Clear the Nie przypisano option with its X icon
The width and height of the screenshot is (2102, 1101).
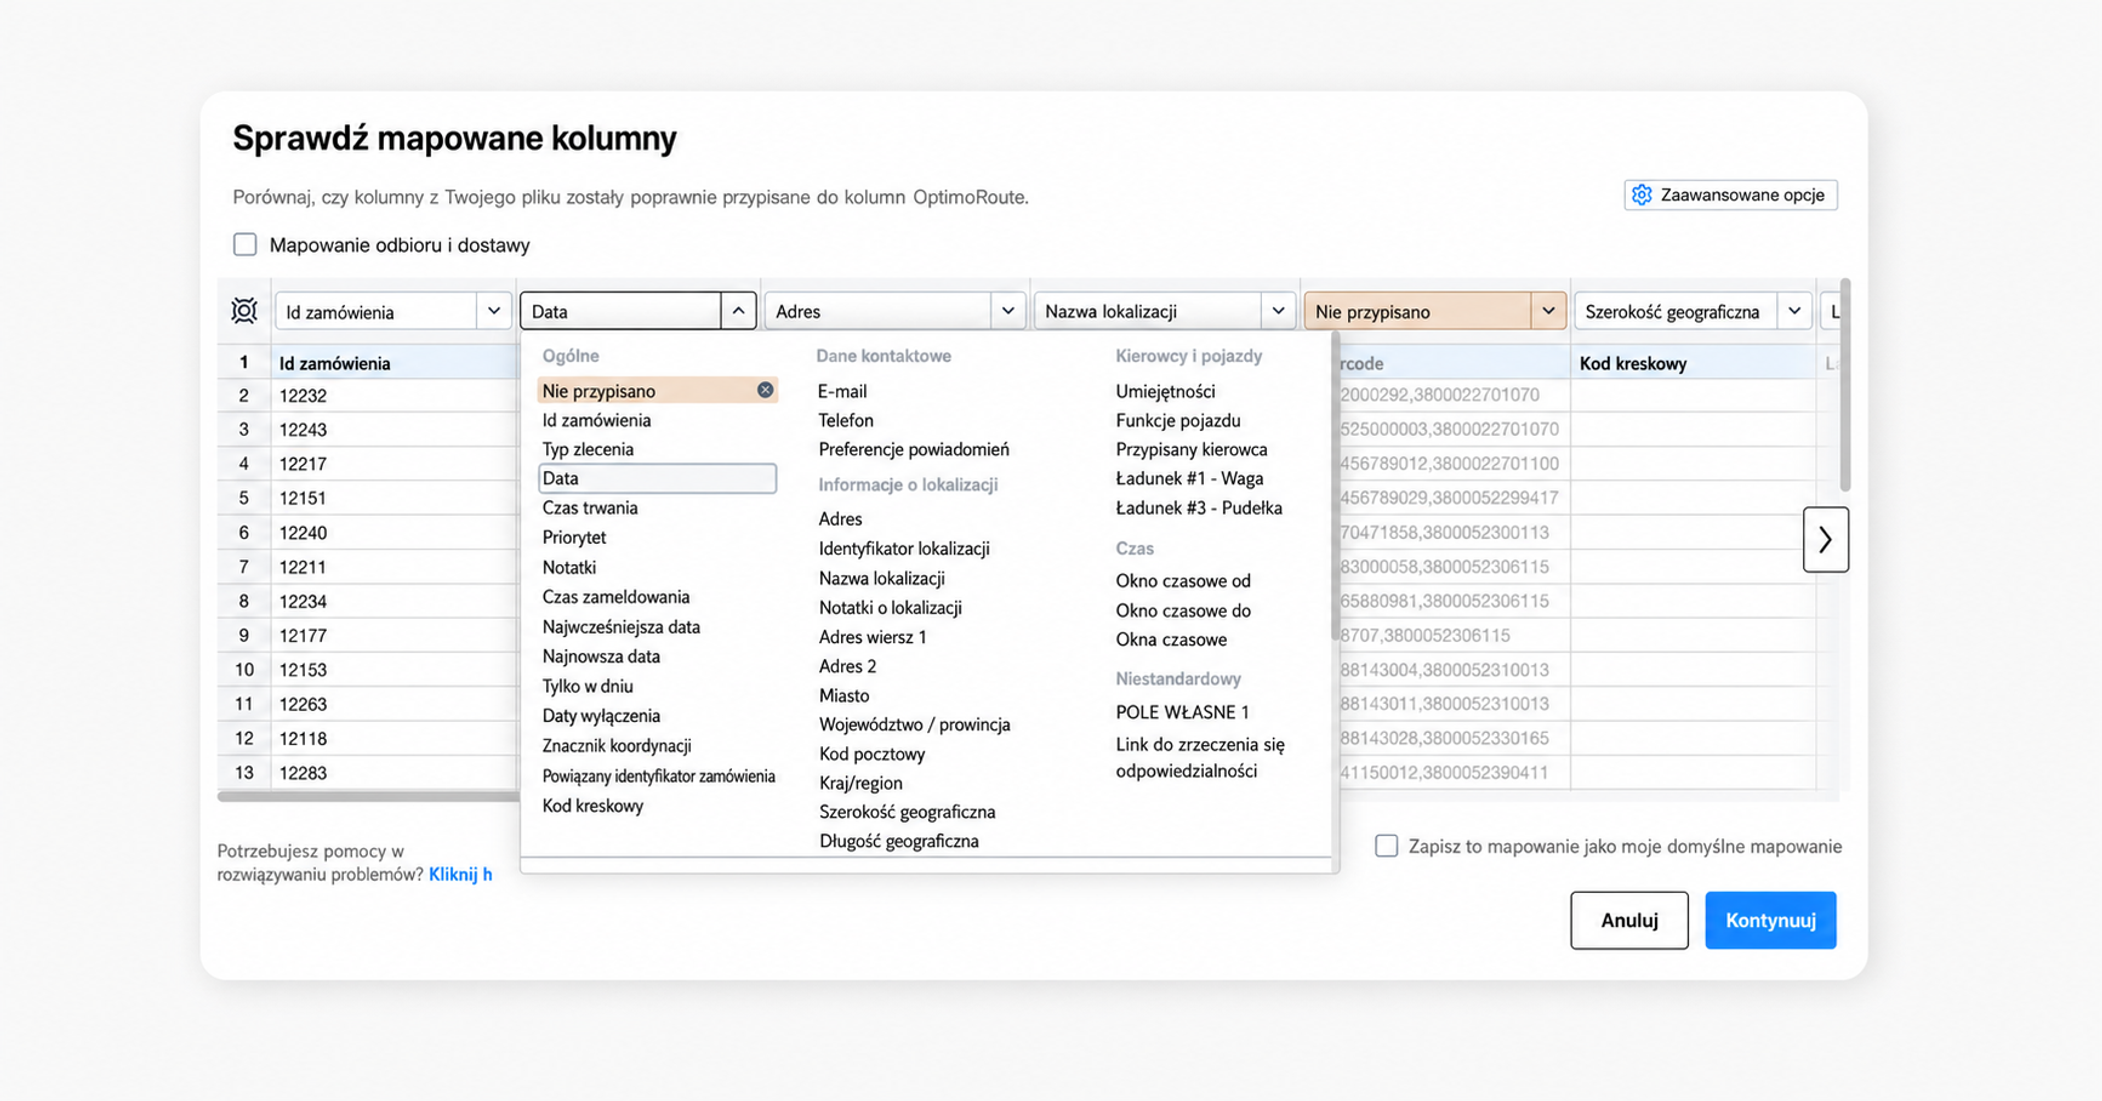pos(765,390)
